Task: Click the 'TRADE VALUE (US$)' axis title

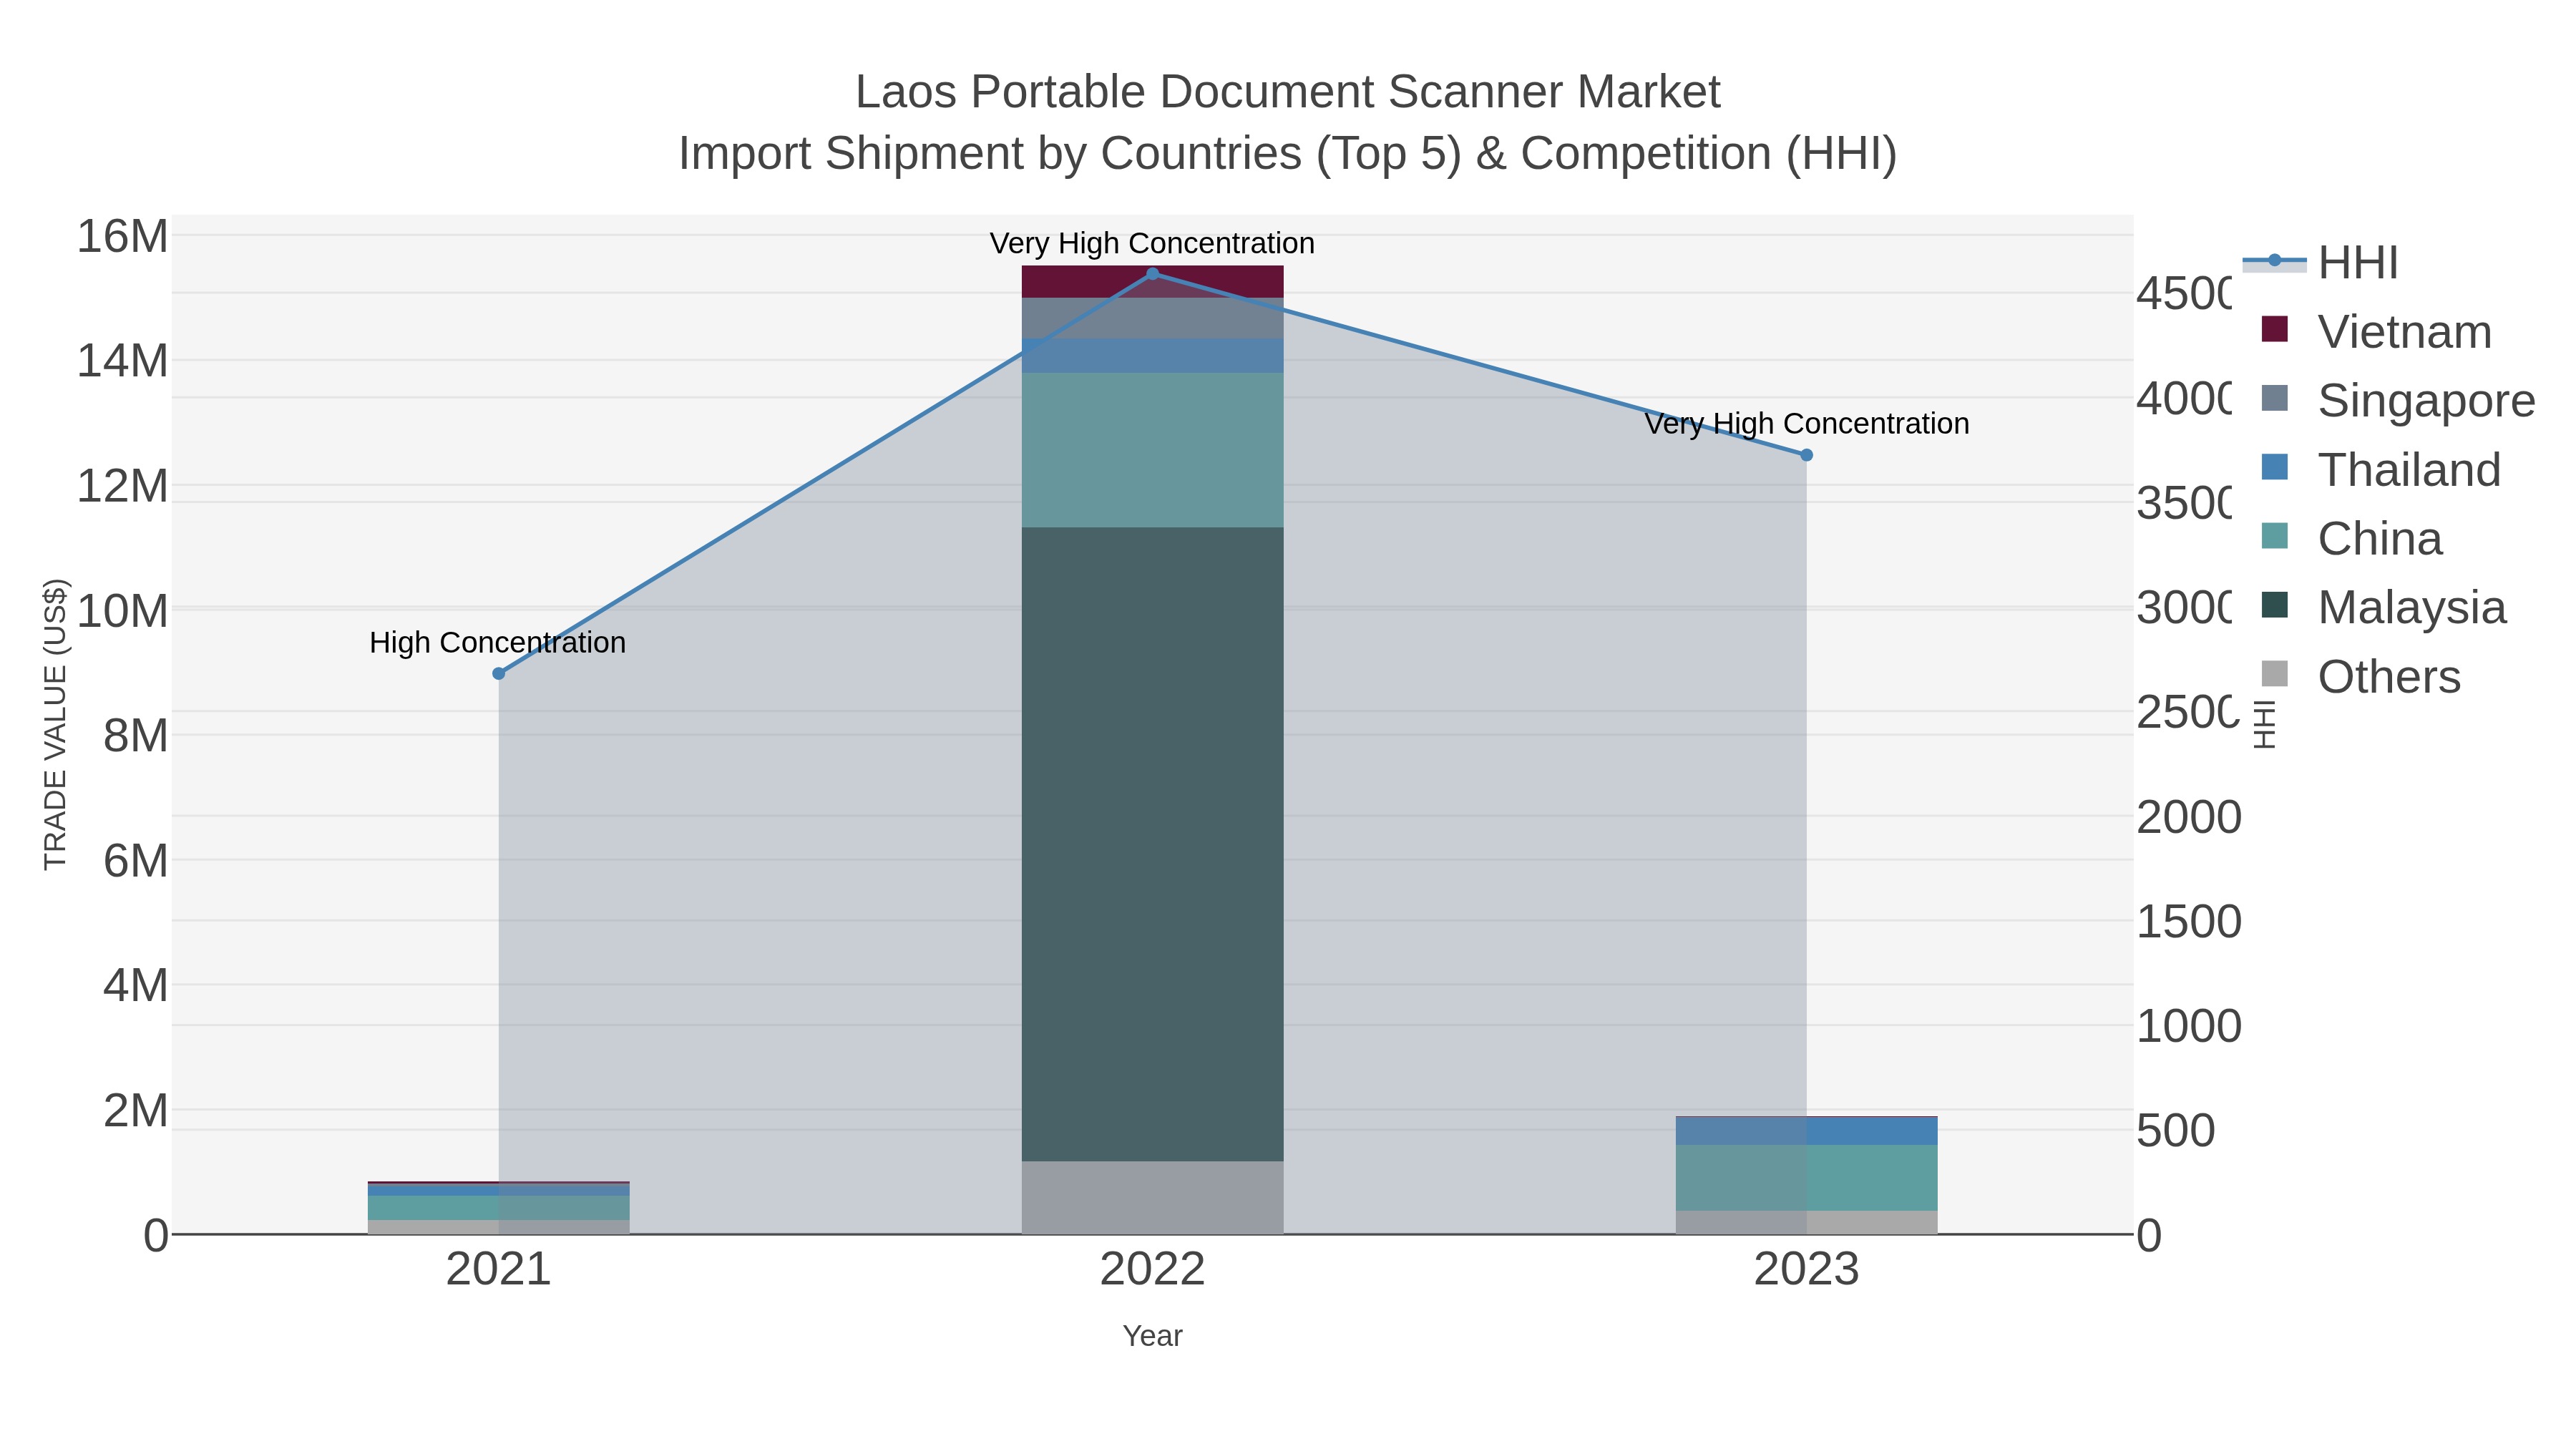Action: [56, 724]
